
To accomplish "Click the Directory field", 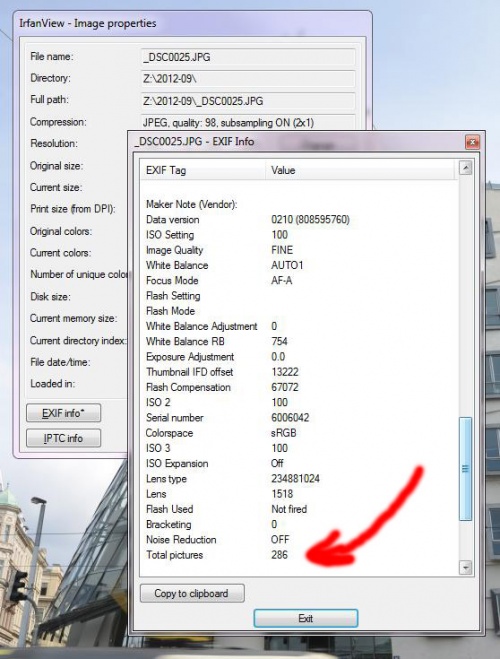I will coord(248,79).
